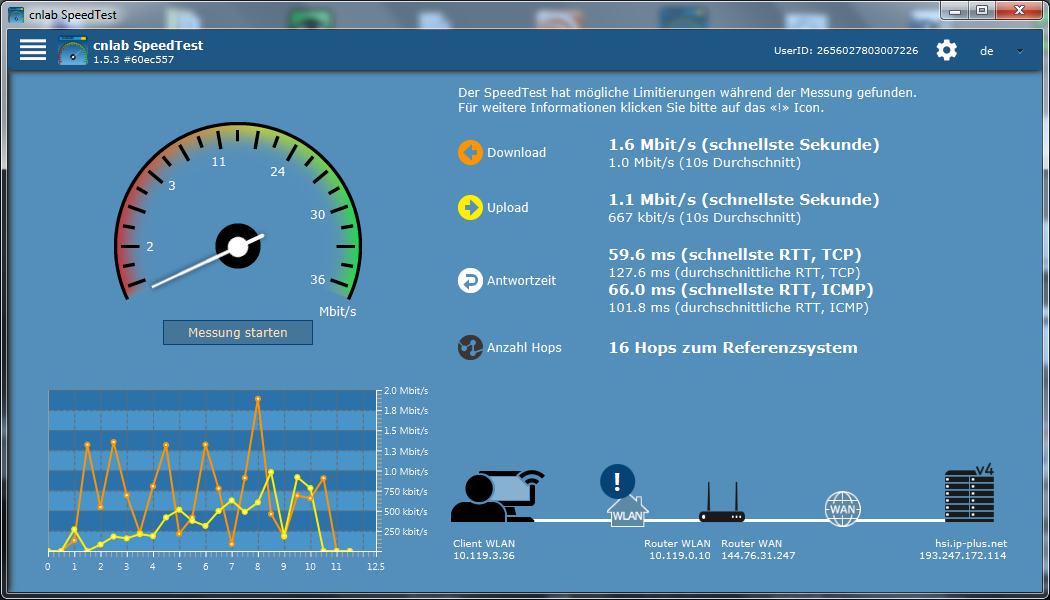Screen dimensions: 1050x600
Task: Click '101.8 ms (durchschnittliche RTT, ICMP)' value
Action: point(738,308)
